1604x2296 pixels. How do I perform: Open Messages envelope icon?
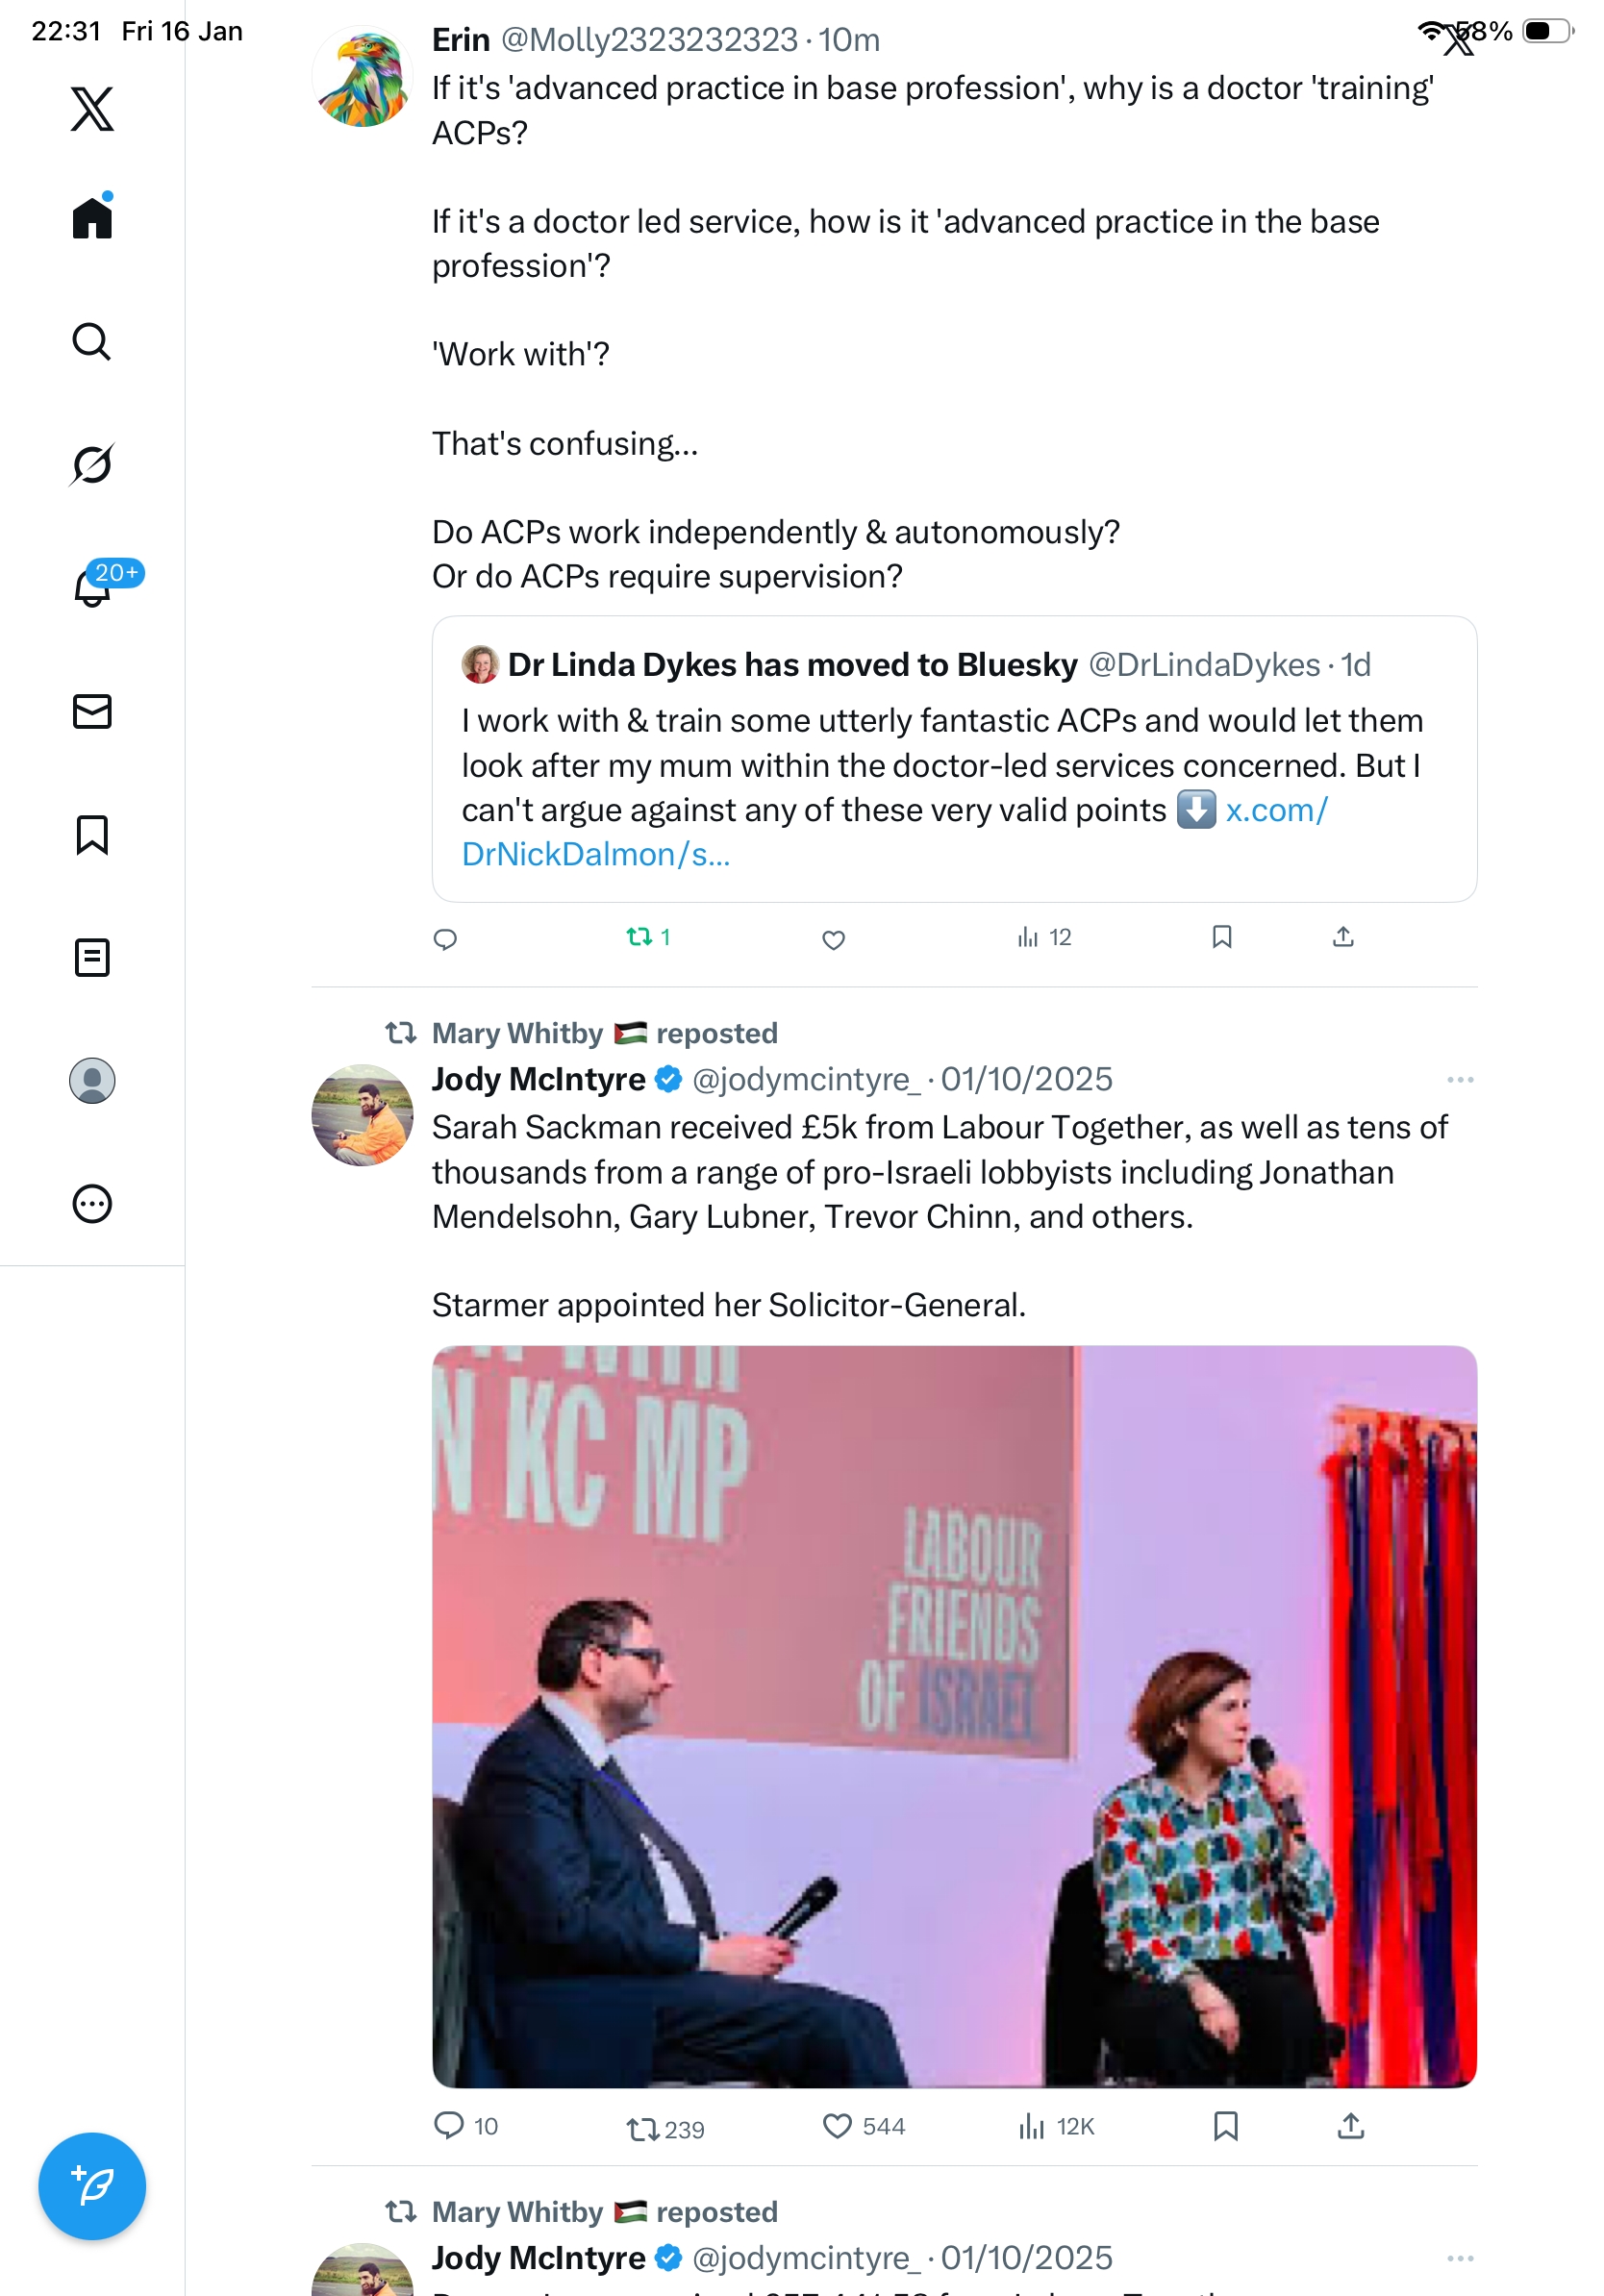click(x=92, y=711)
